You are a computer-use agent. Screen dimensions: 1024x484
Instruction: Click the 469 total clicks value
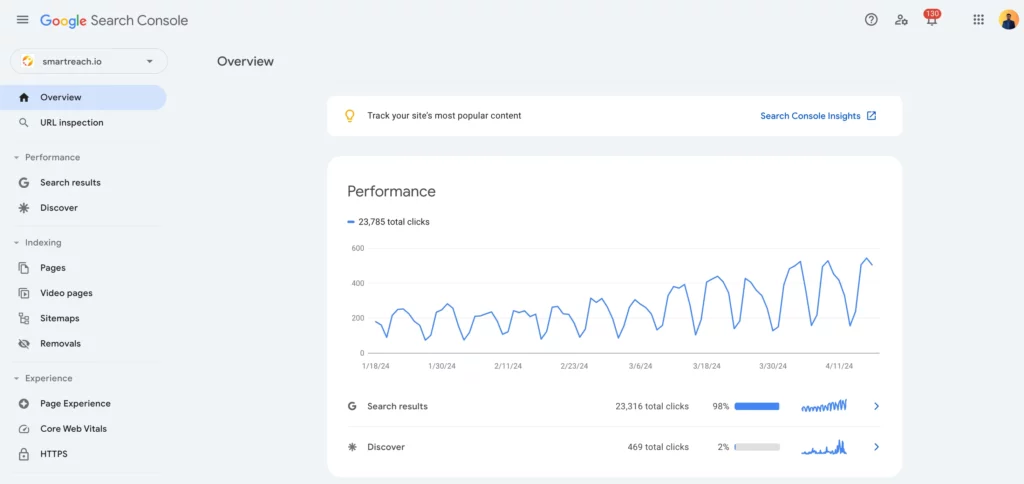(x=658, y=447)
